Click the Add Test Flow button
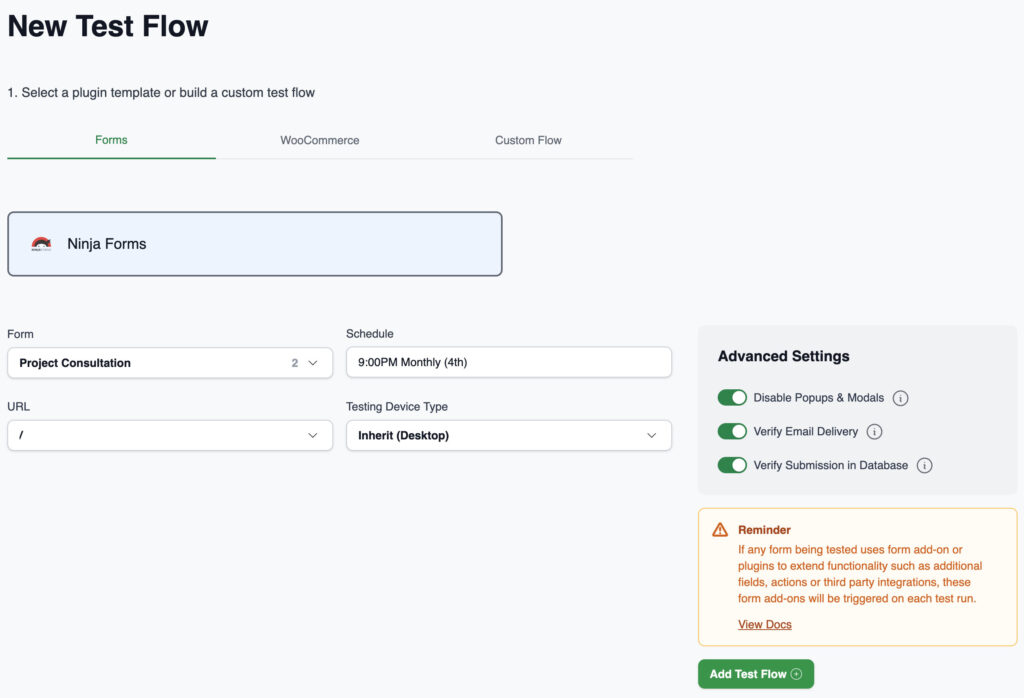The image size is (1024, 698). pos(748,674)
